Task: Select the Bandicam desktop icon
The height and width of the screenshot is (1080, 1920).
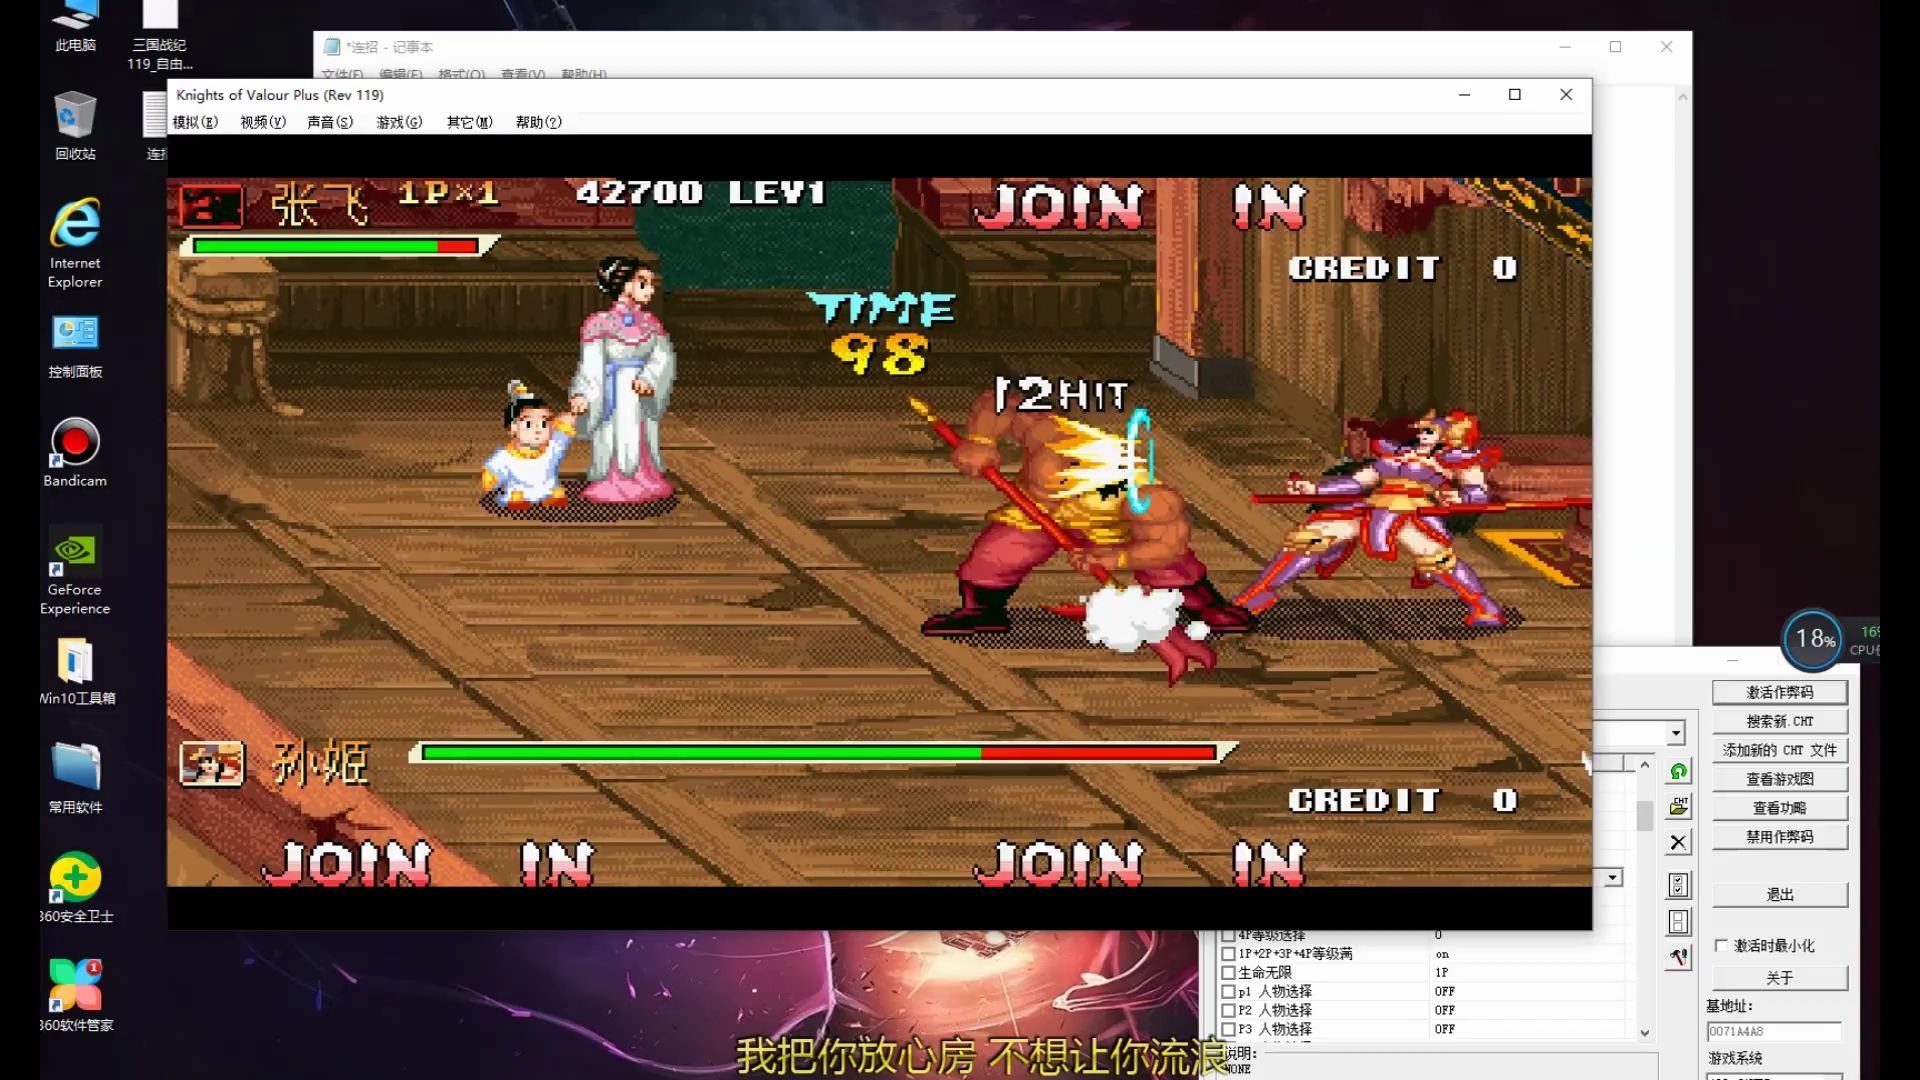Action: (x=75, y=452)
